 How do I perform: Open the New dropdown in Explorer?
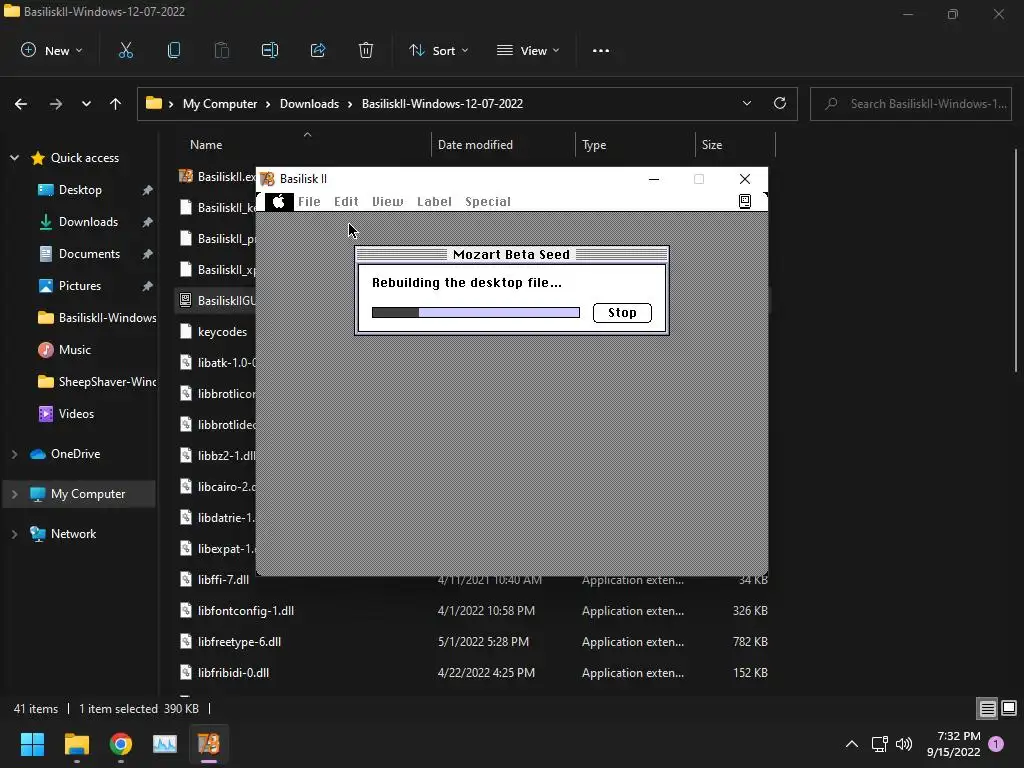52,50
